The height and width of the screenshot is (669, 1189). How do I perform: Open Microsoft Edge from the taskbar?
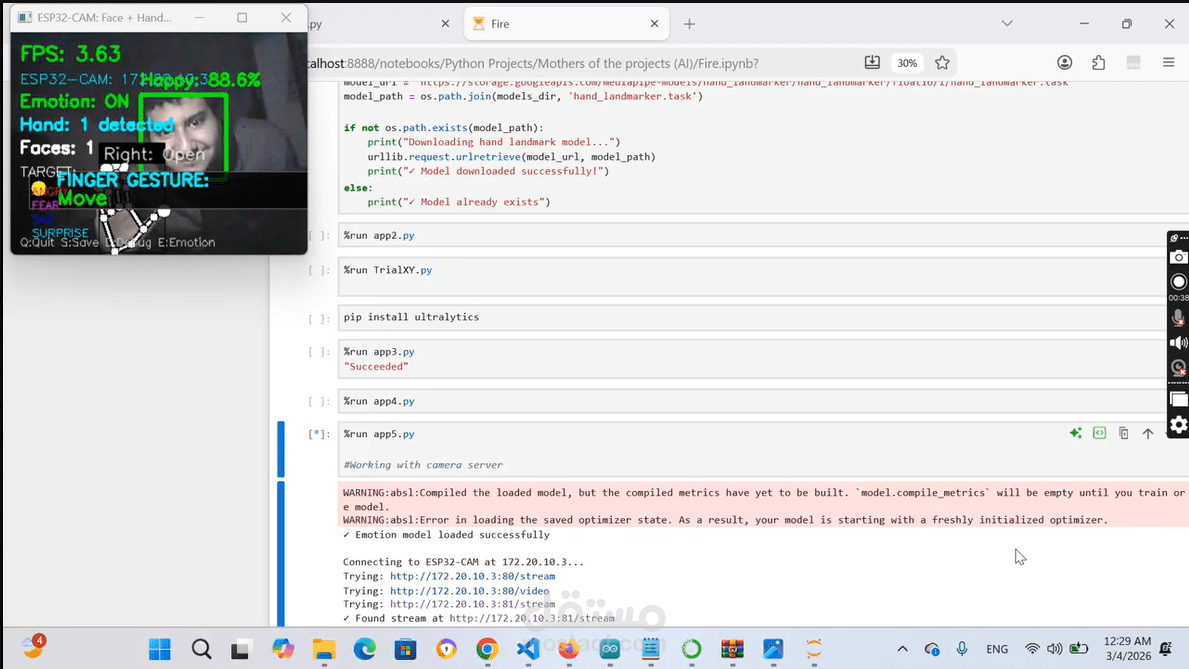click(x=365, y=649)
